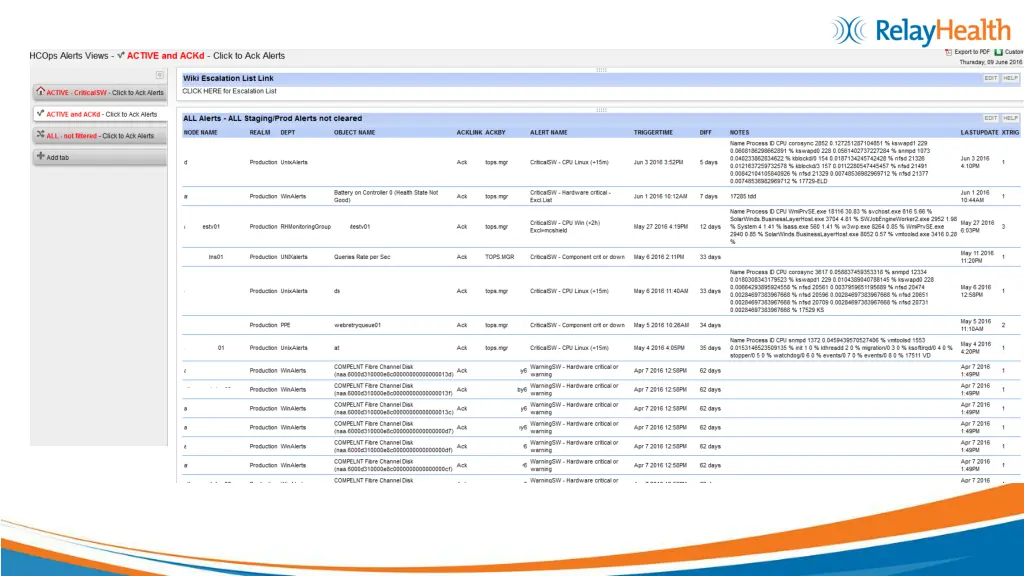Select the 'Queries Rate per Sec' object cell
This screenshot has width=1024, height=576.
point(362,257)
